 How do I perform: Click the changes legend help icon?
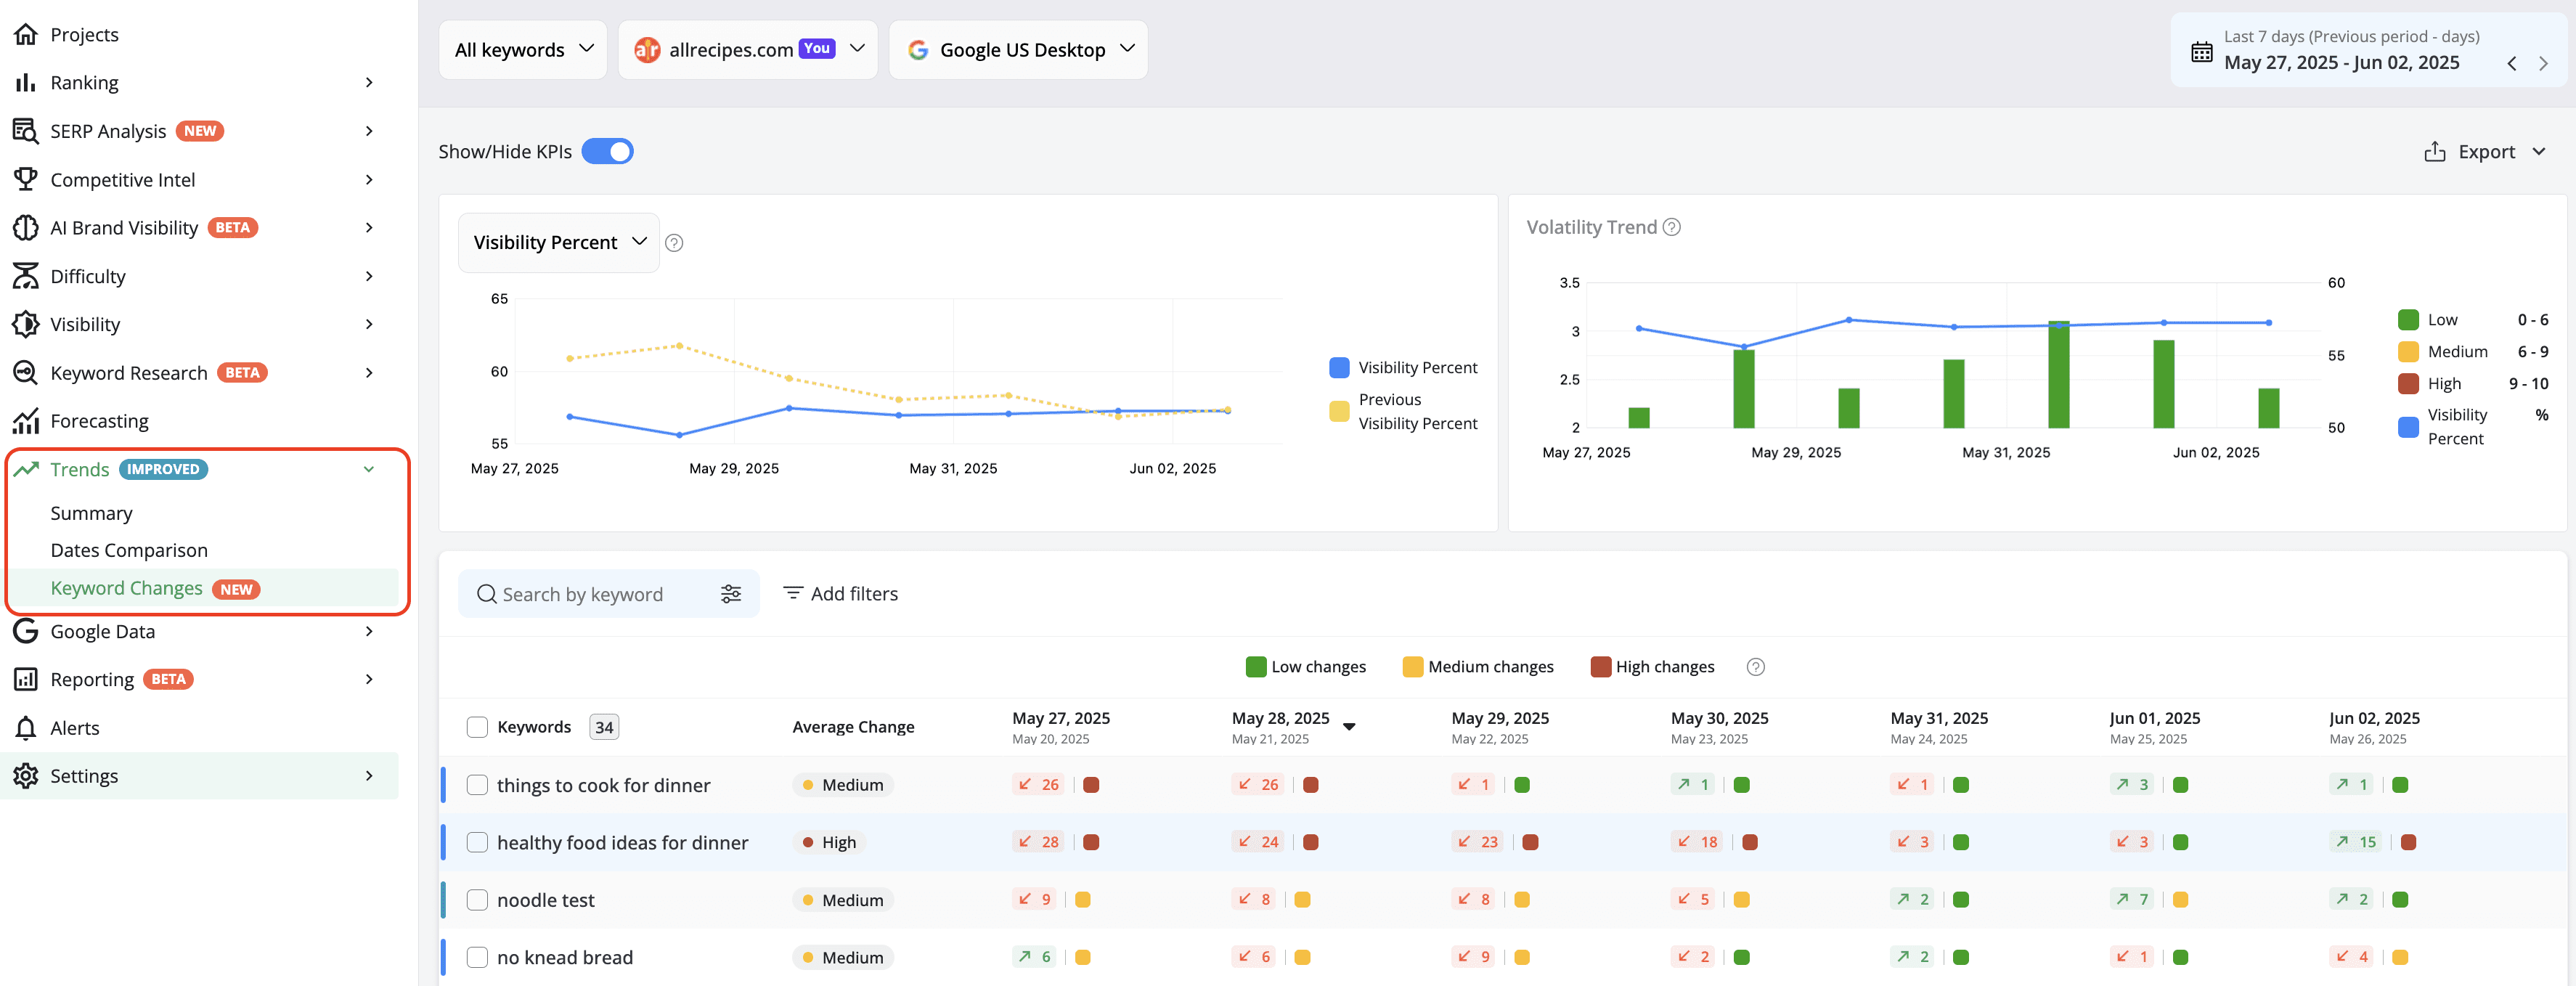tap(1755, 667)
